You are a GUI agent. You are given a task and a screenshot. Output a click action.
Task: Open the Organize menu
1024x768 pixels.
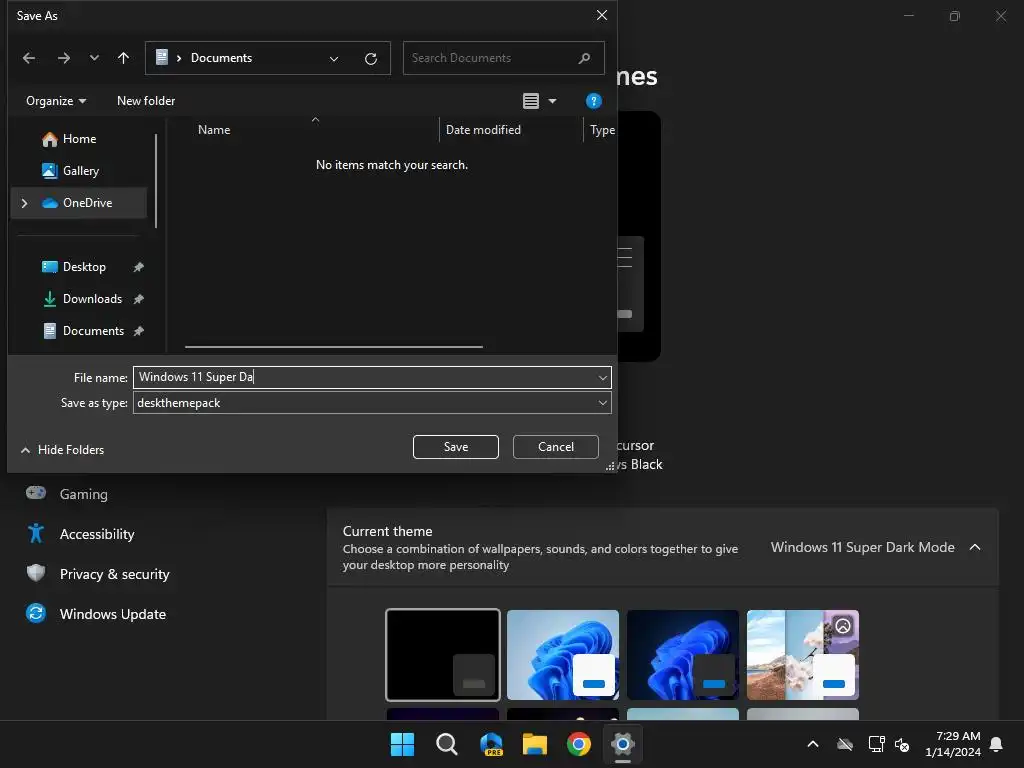pos(56,101)
